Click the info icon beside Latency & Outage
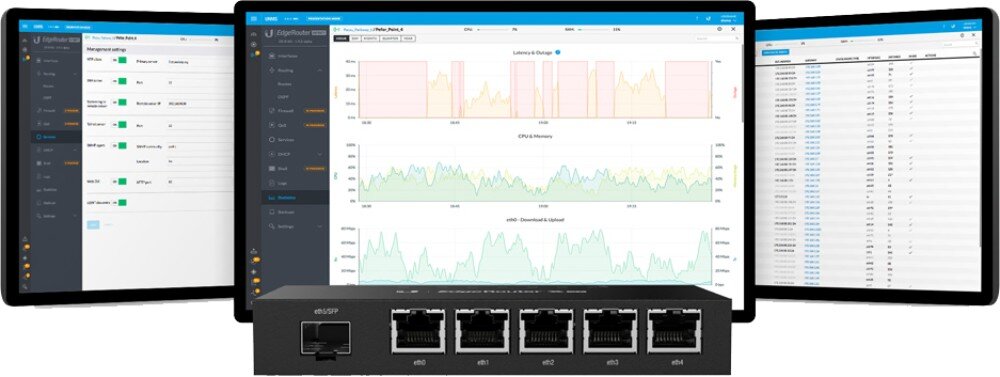 pos(557,52)
